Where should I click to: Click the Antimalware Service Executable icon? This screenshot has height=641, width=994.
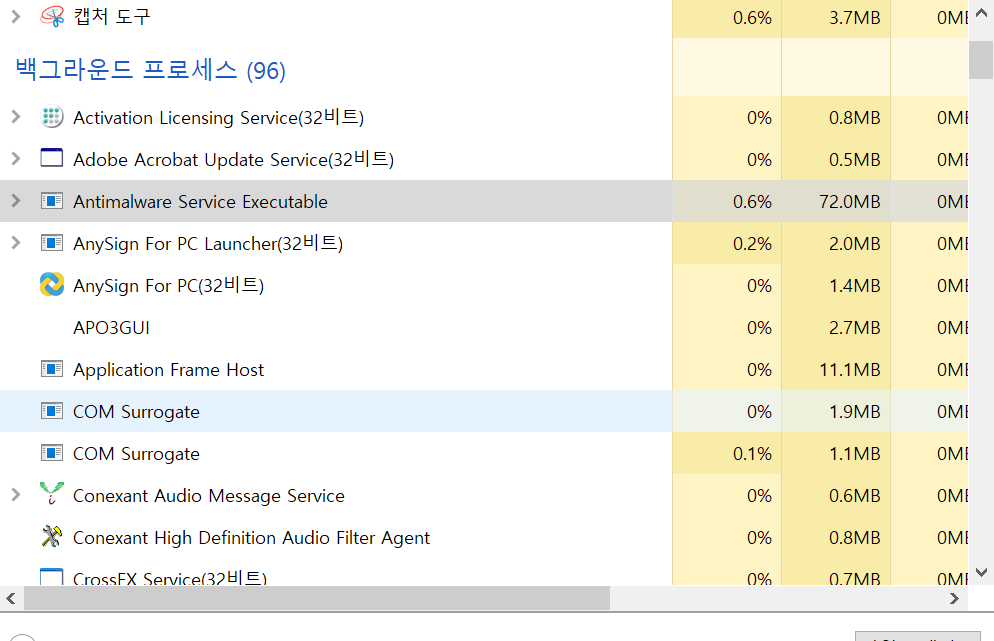[52, 201]
